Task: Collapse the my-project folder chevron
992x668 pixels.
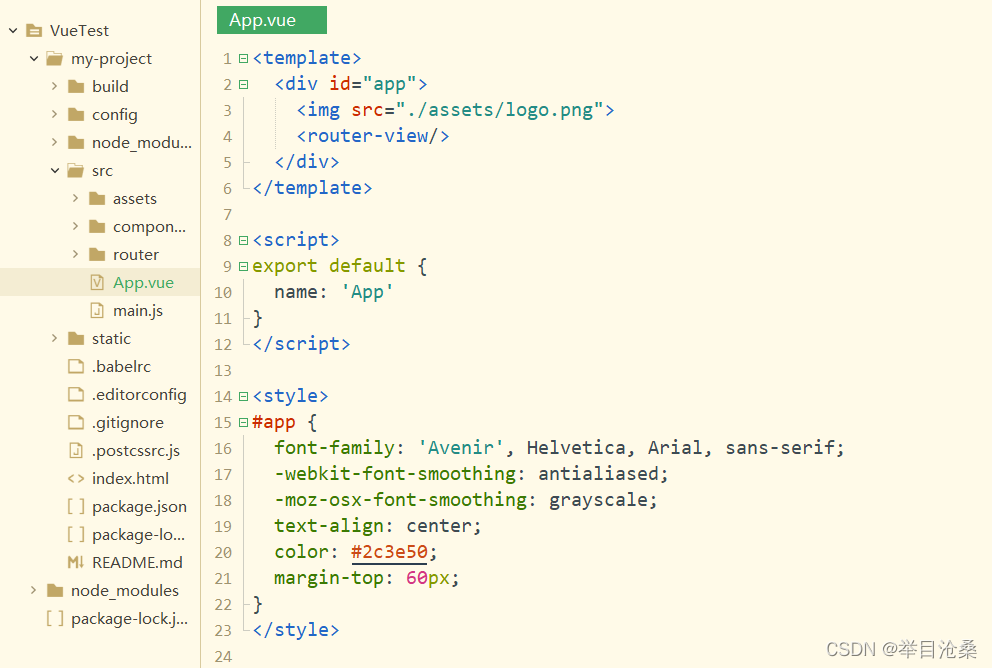Action: [x=34, y=58]
